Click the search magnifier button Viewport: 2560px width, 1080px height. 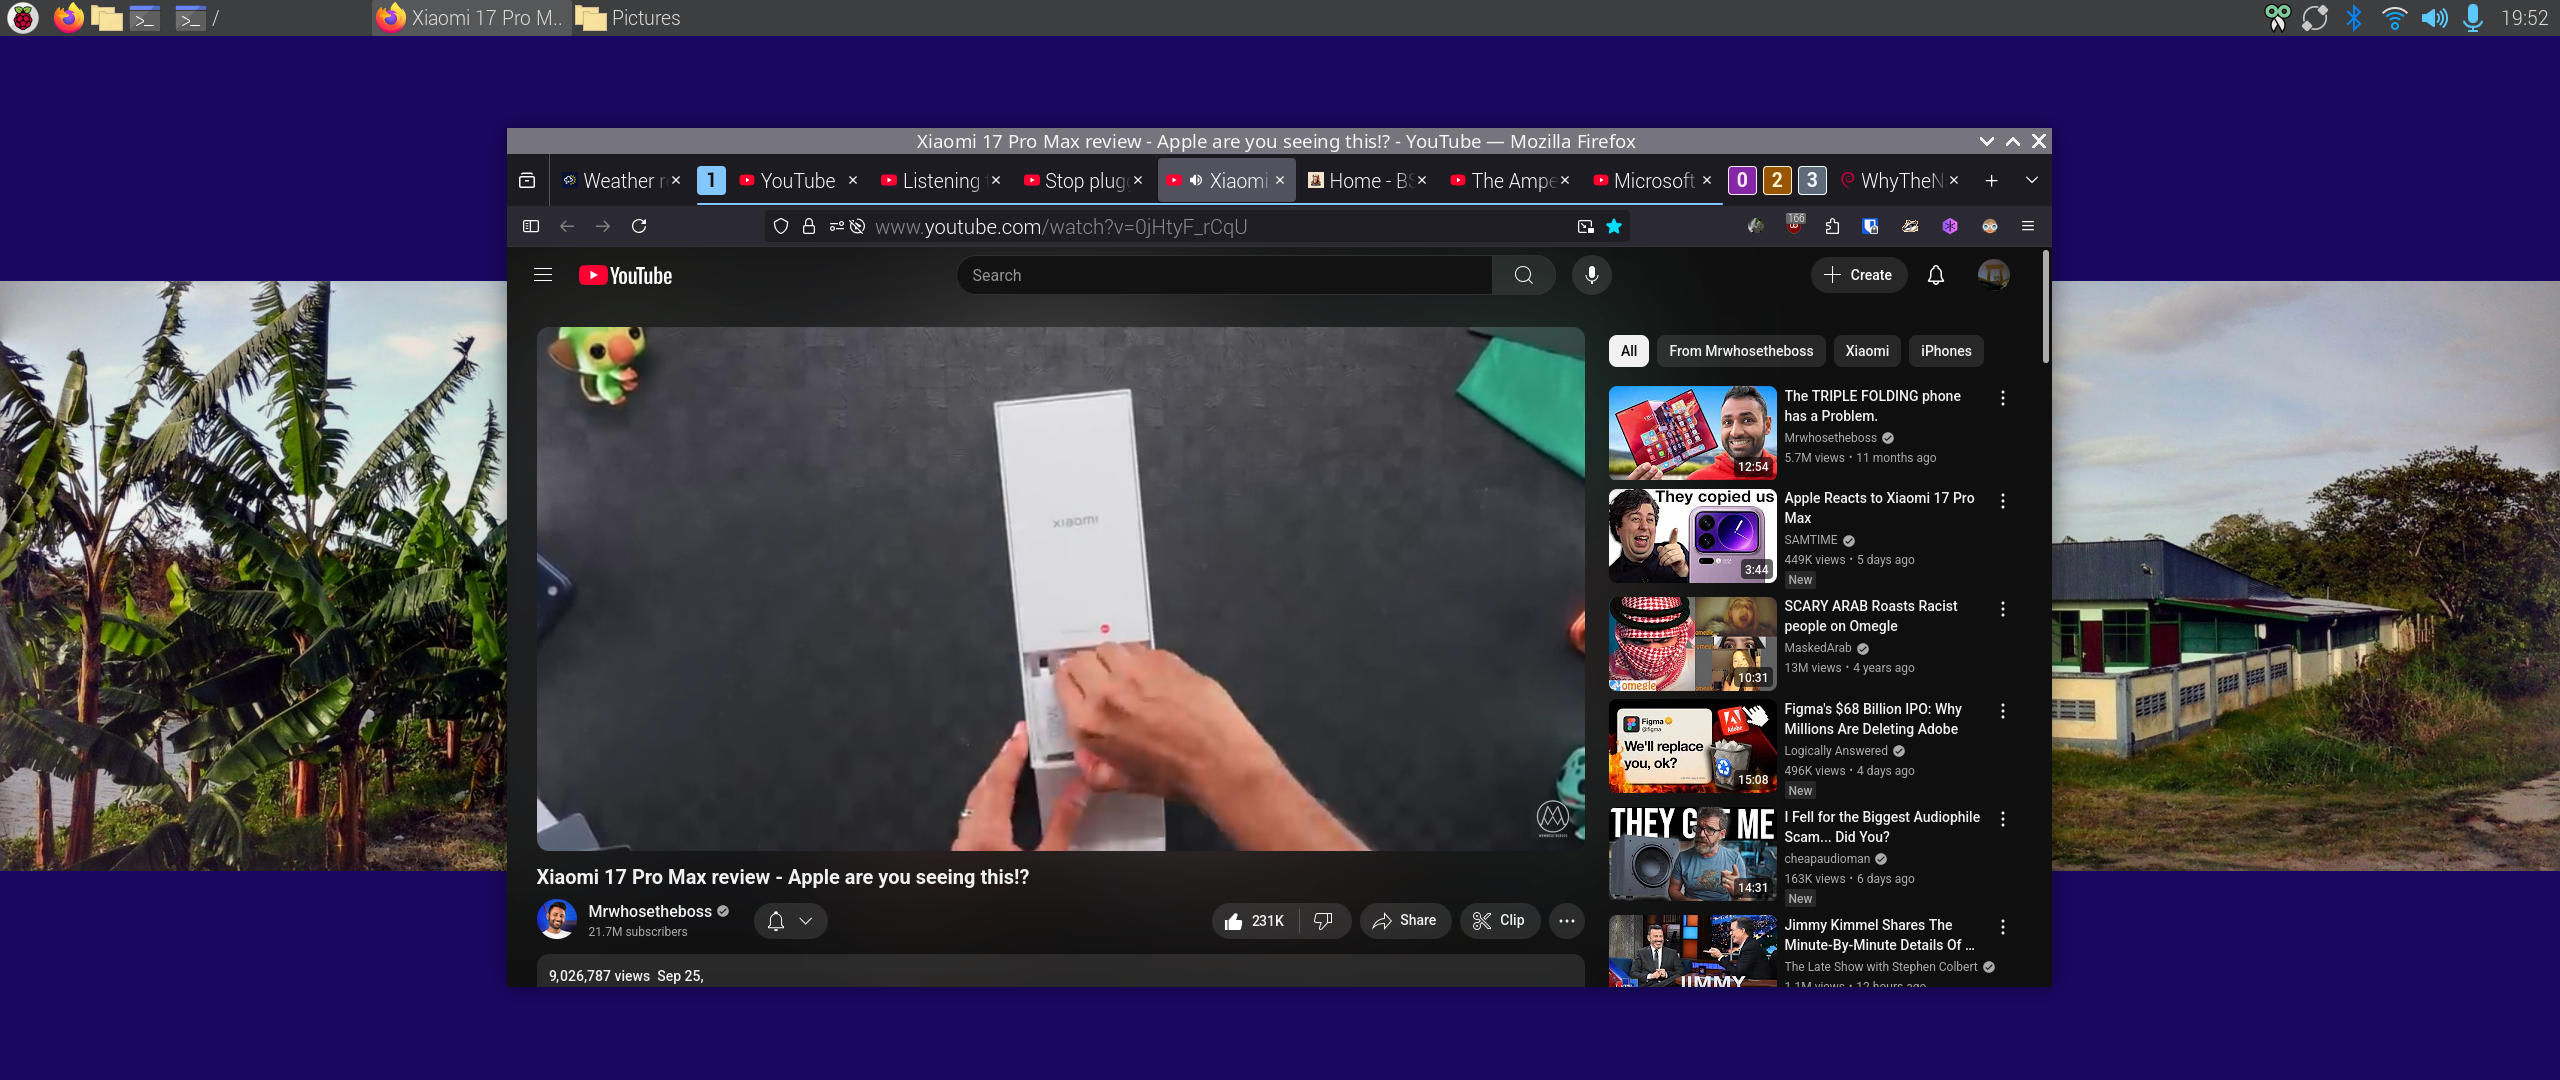pyautogui.click(x=1523, y=275)
